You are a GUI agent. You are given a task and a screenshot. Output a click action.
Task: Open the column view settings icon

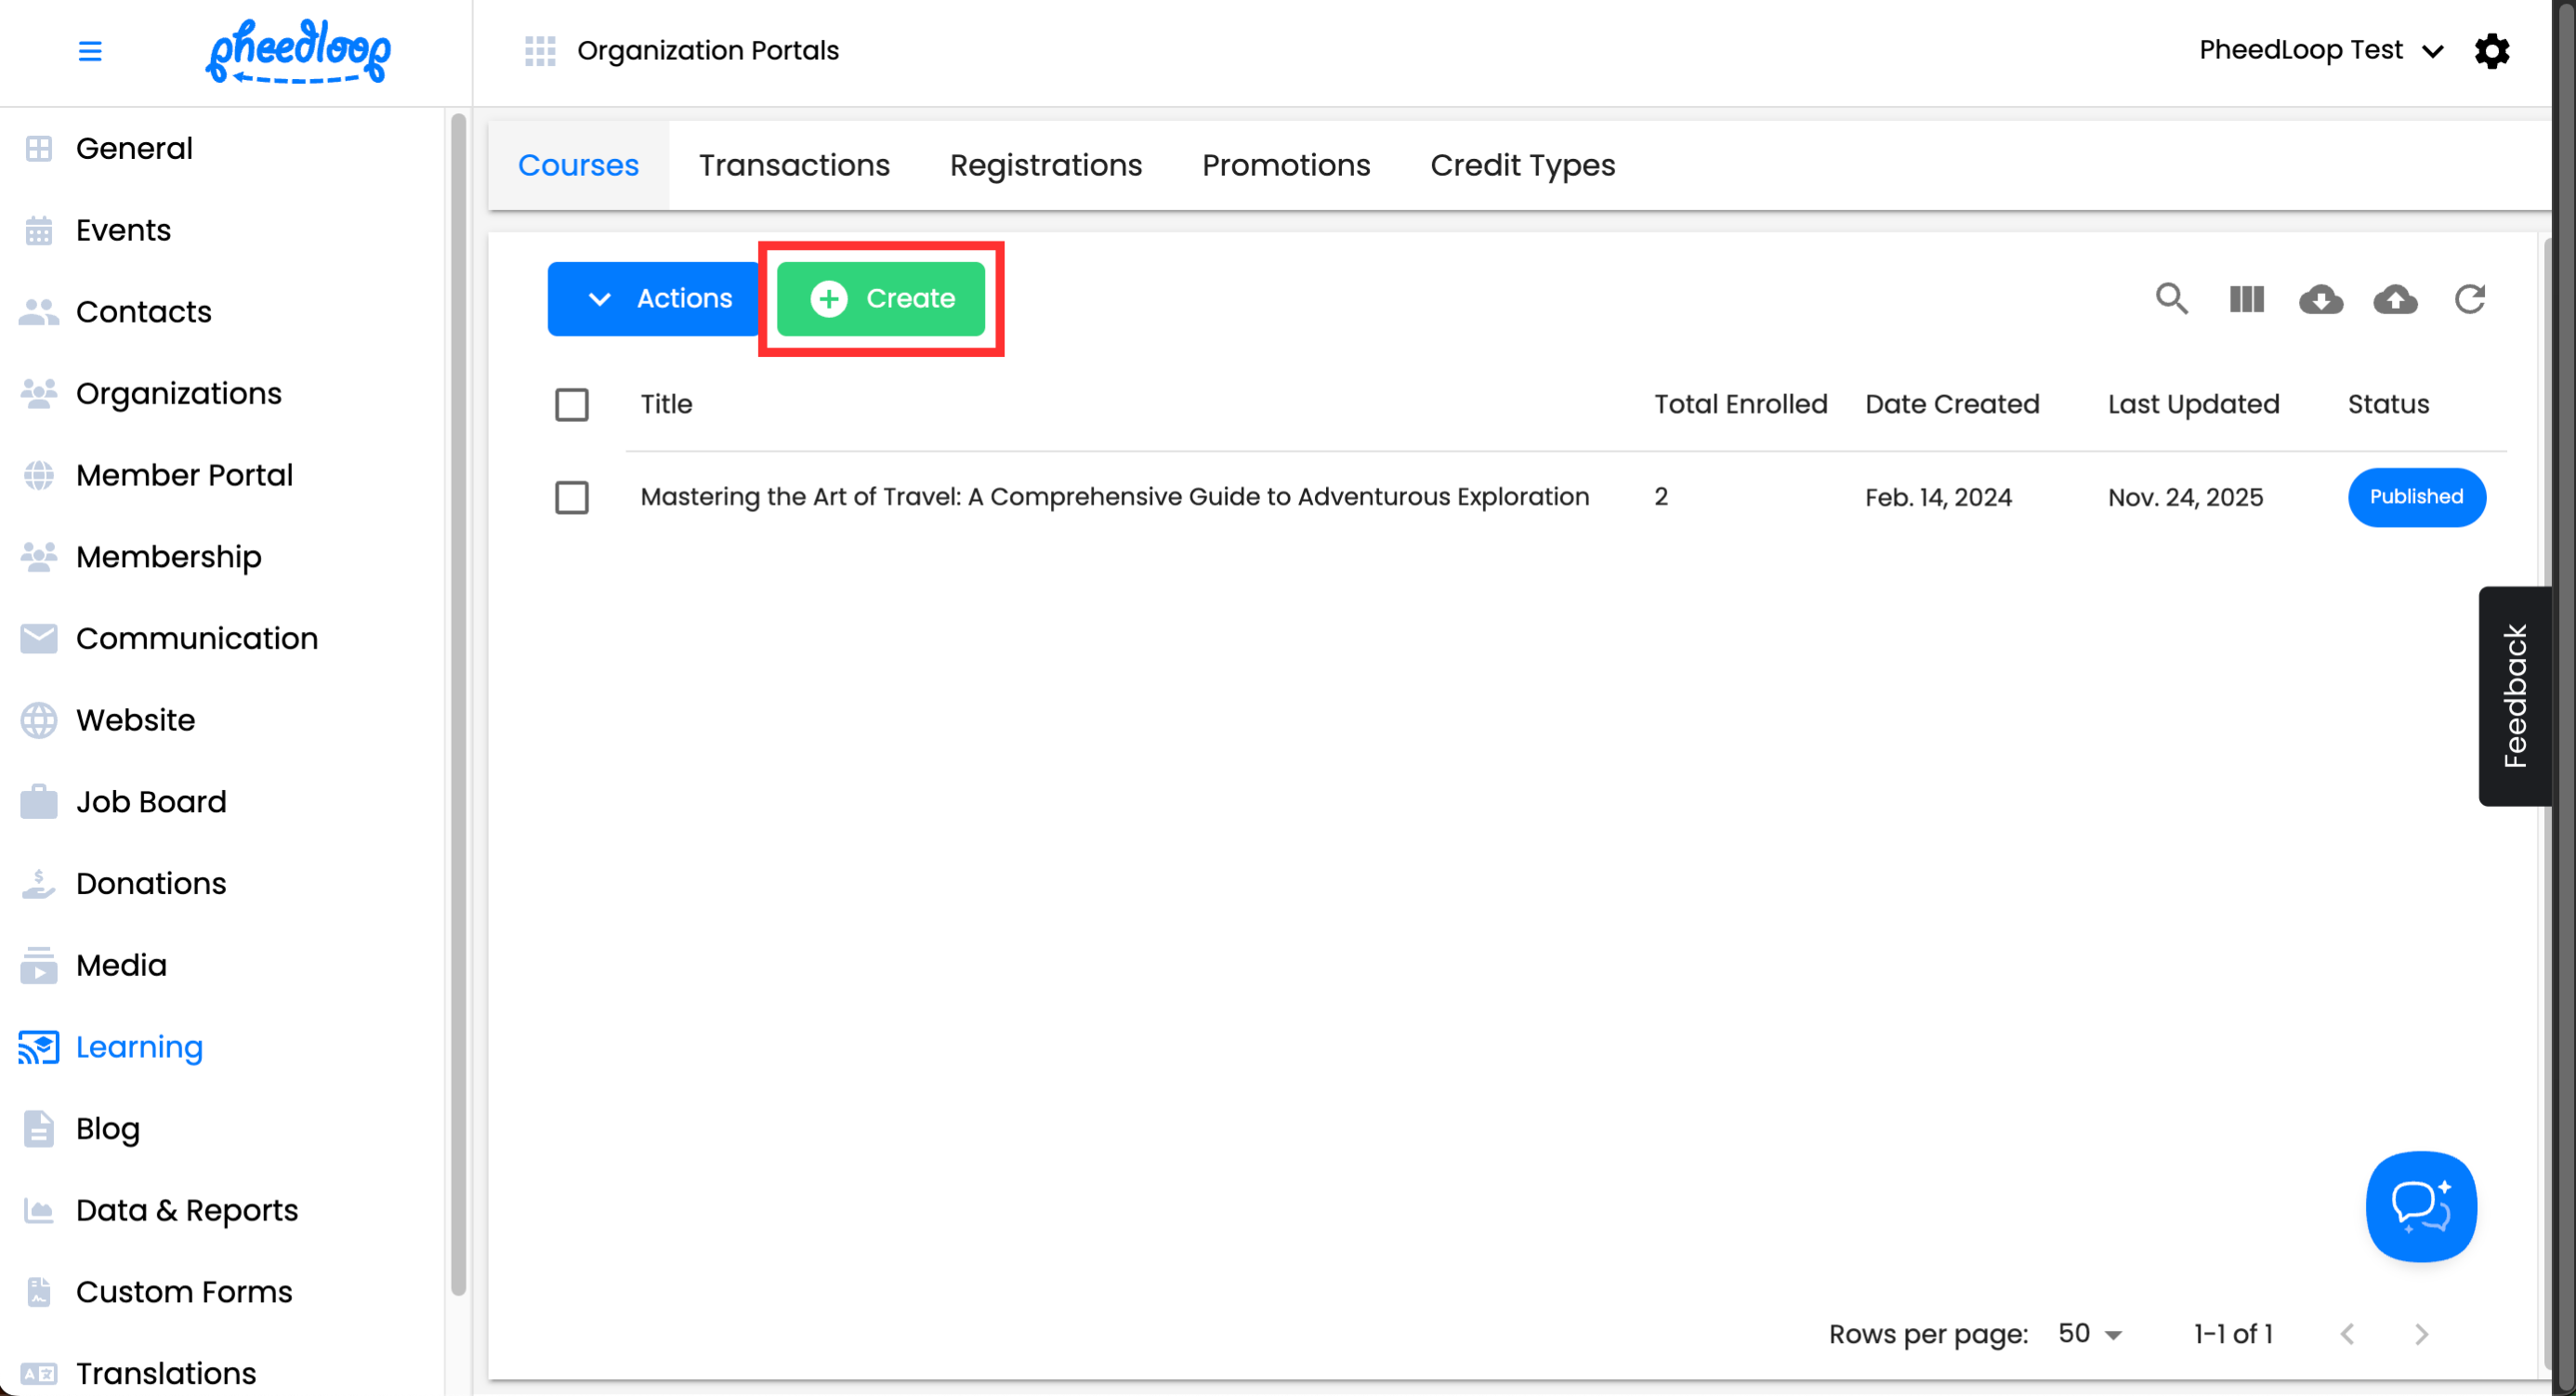click(2246, 299)
